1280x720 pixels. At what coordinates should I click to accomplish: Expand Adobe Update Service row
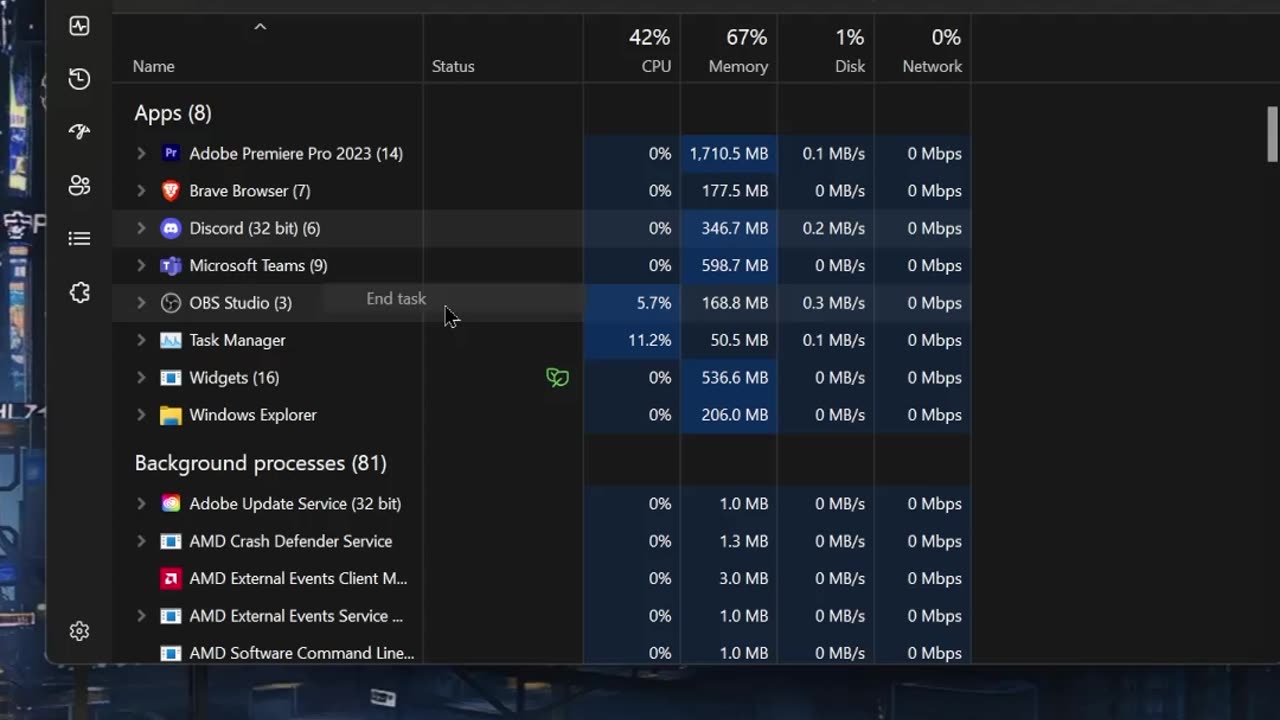pos(141,504)
